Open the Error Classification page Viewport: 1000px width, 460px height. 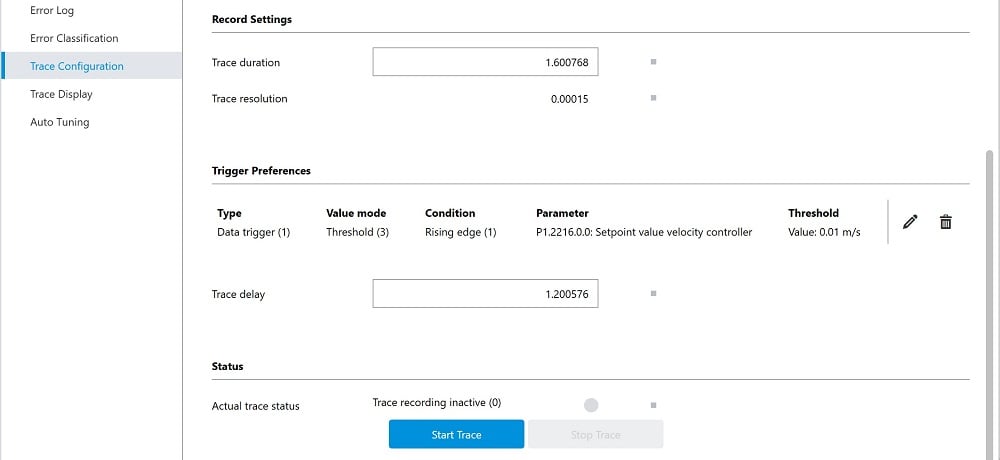pos(74,38)
